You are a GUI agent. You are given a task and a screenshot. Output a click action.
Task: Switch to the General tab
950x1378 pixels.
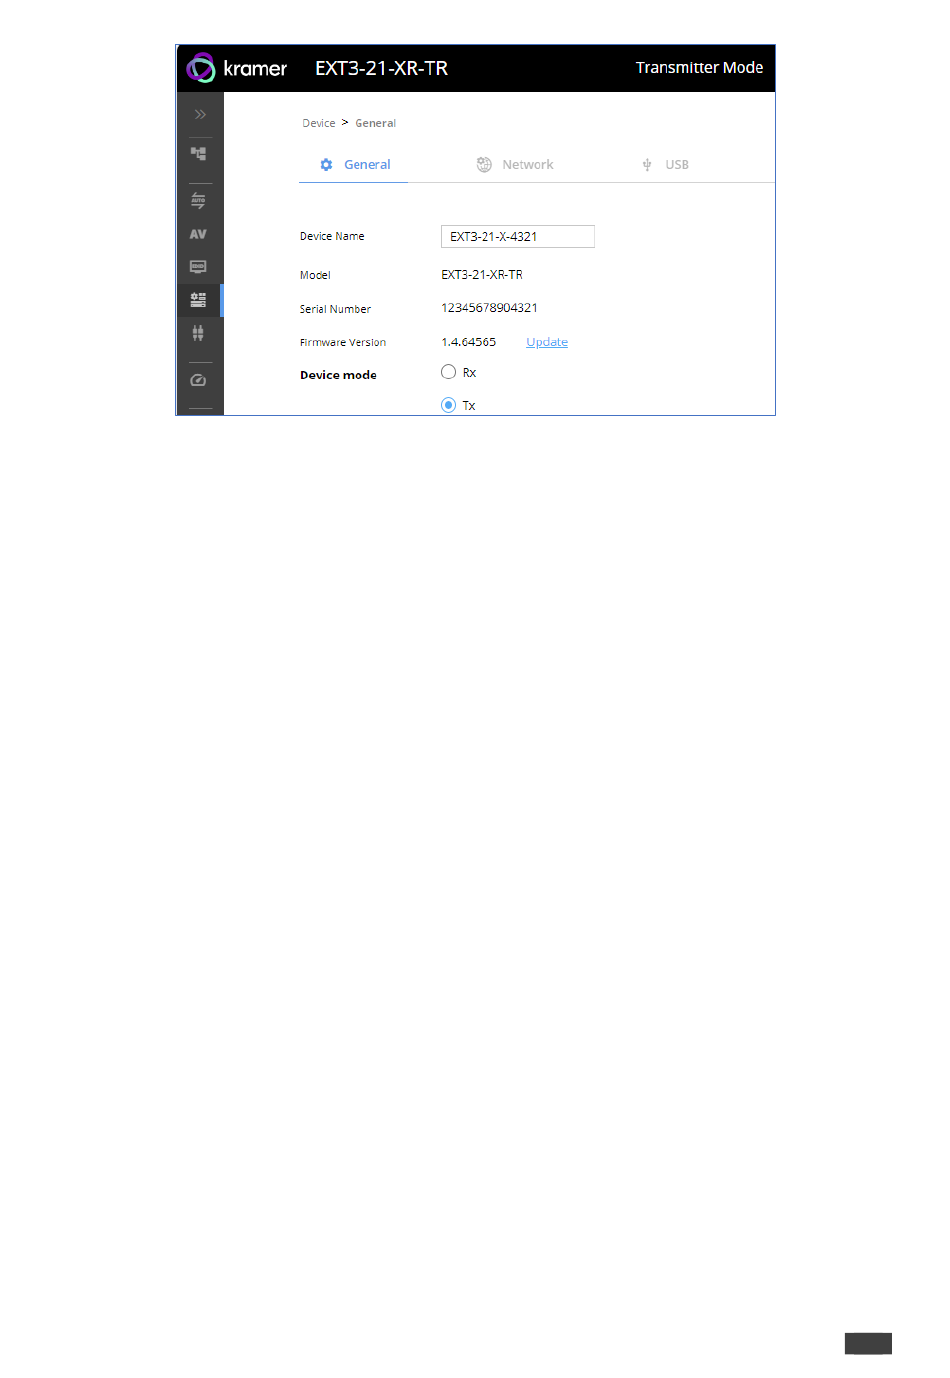tap(354, 165)
